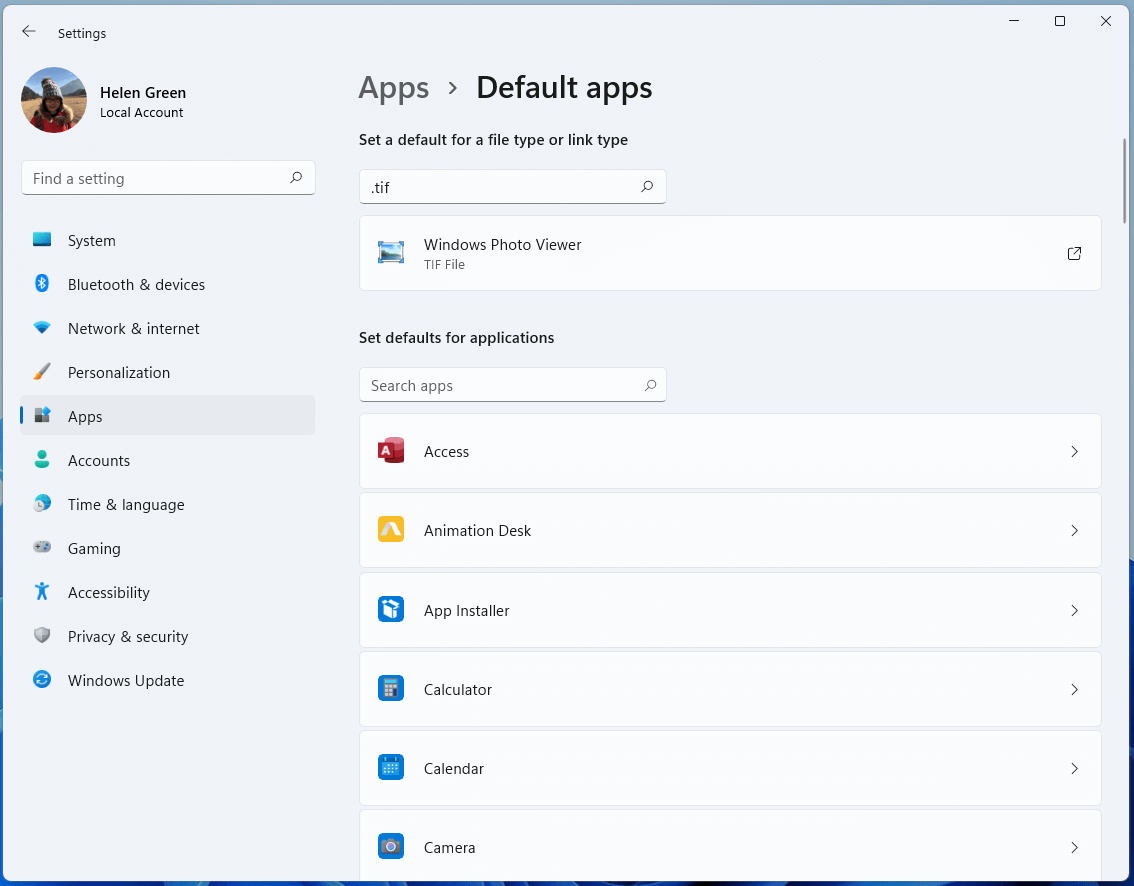Select Personalization category
The image size is (1134, 886).
tap(168, 372)
